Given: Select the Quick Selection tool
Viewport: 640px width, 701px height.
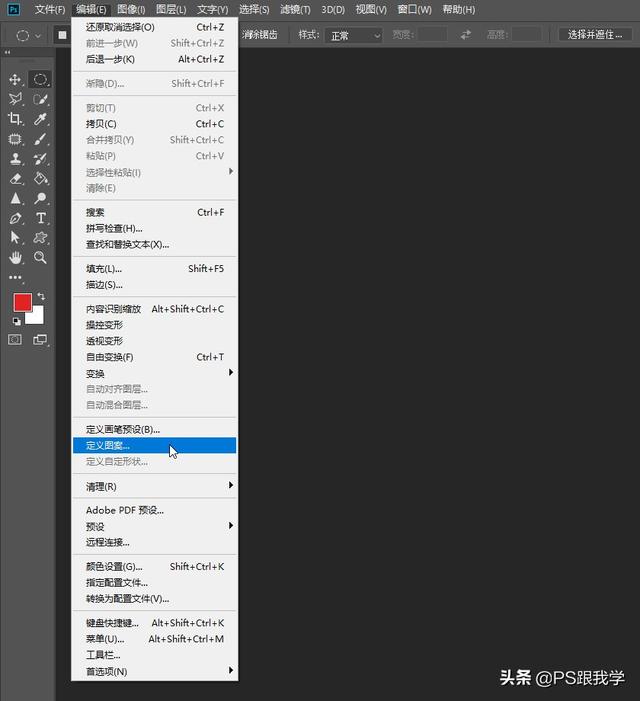Looking at the screenshot, I should click(x=40, y=99).
